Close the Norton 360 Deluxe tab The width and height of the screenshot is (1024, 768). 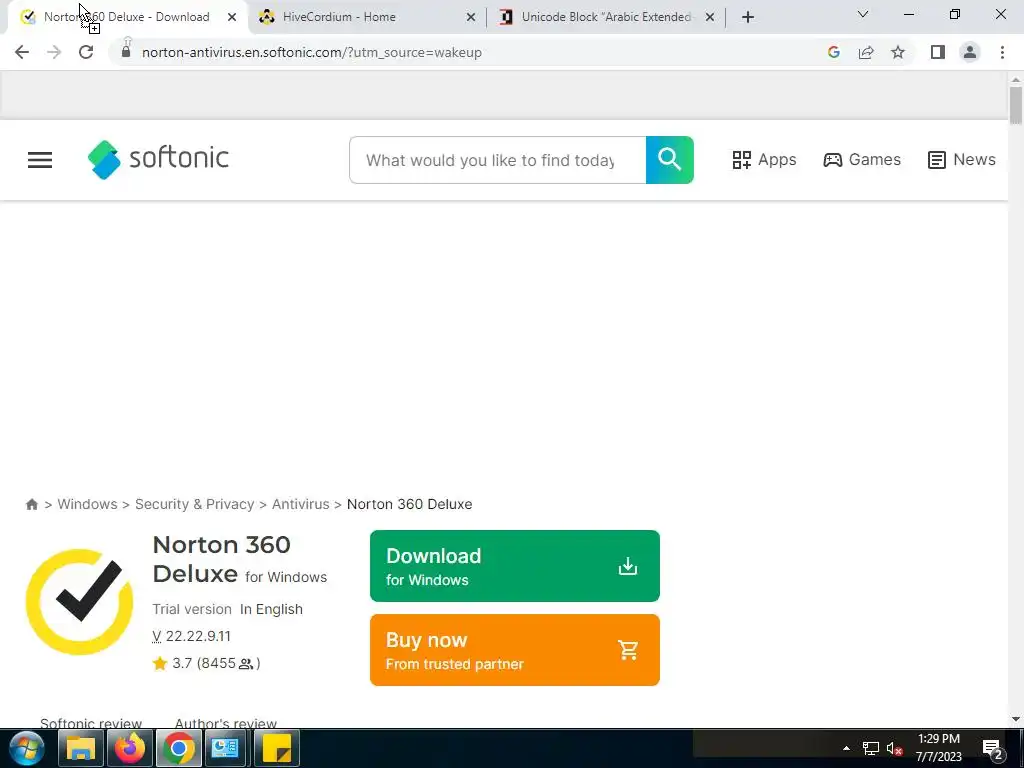232,17
